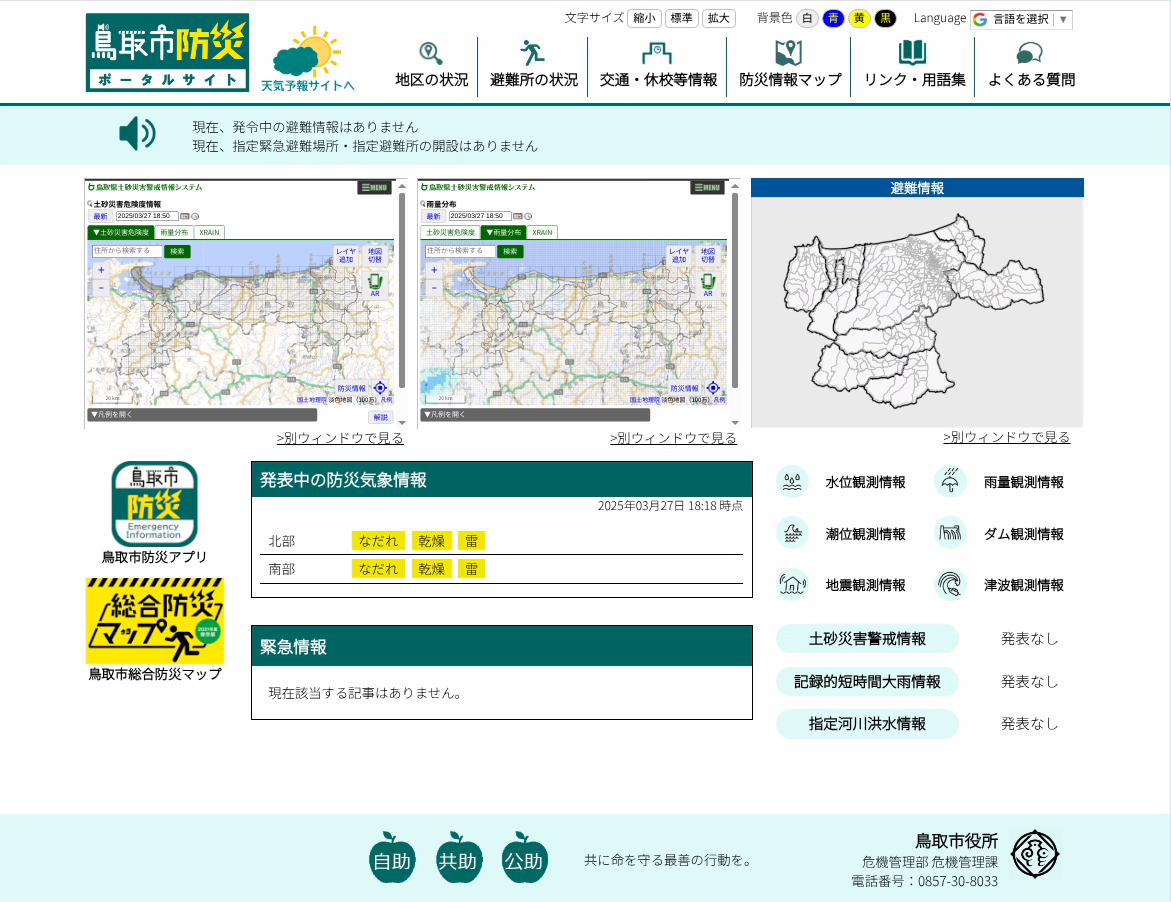The height and width of the screenshot is (902, 1171).
Task: Select blue 青 background color
Action: [833, 18]
